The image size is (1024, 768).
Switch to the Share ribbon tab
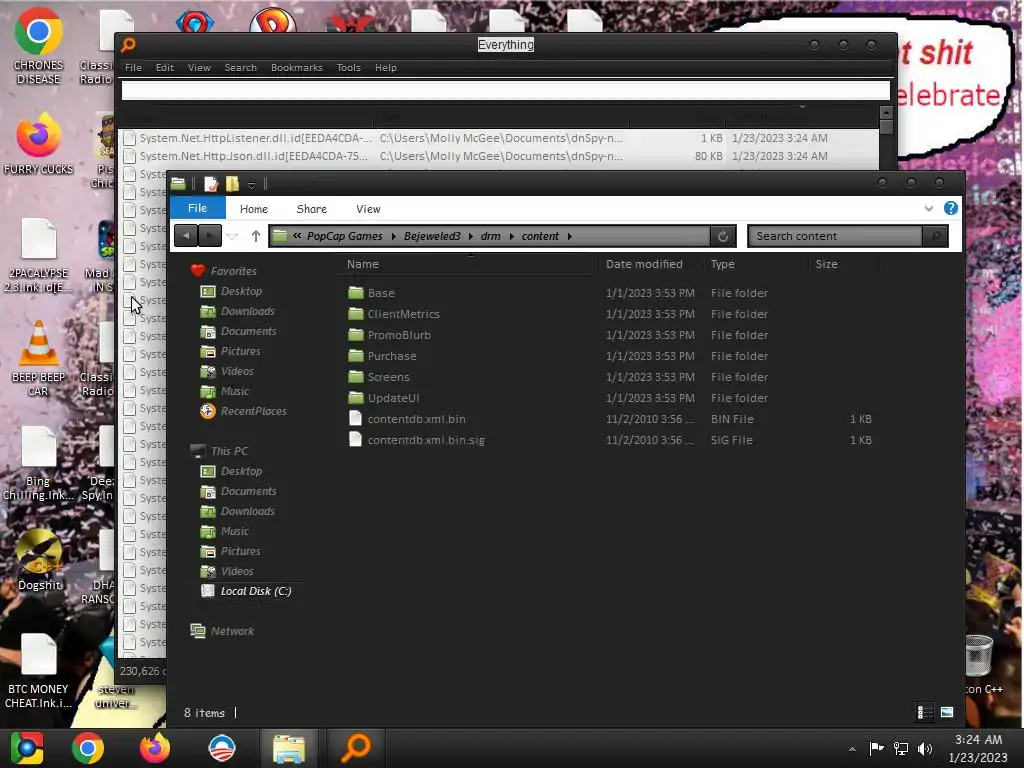point(312,209)
